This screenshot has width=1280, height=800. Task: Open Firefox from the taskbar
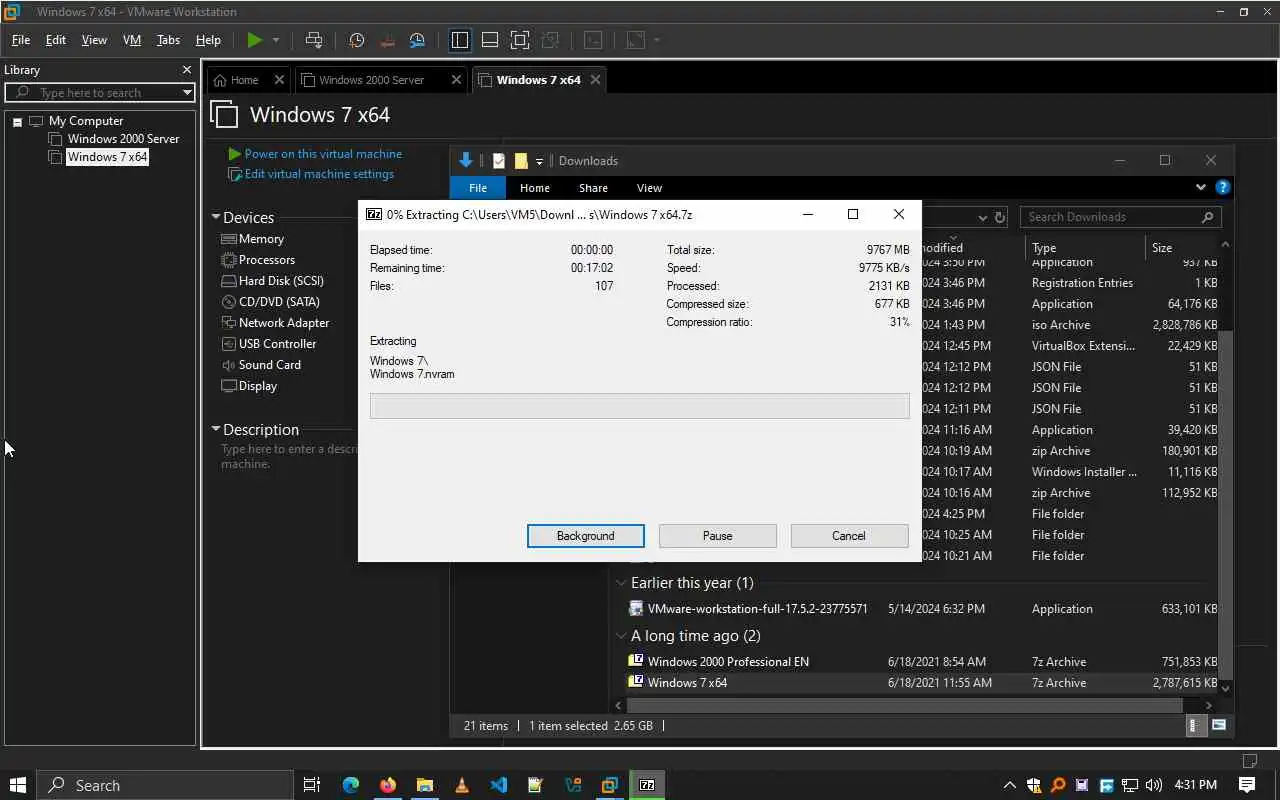(387, 785)
